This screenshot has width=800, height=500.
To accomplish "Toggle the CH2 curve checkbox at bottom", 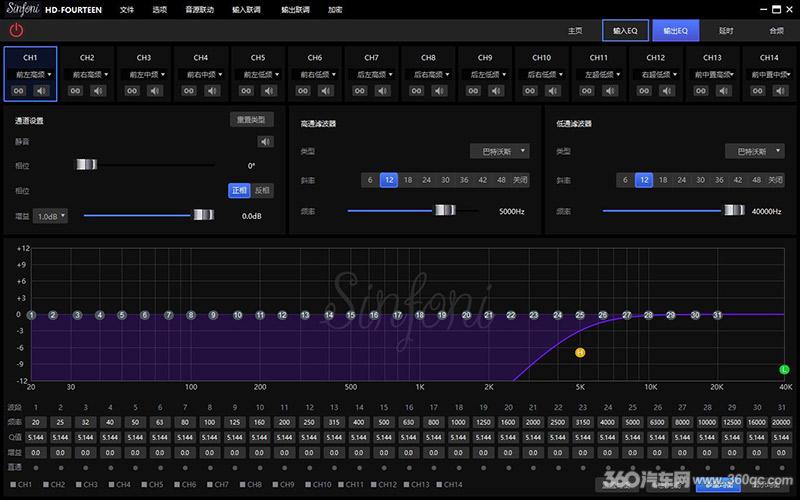I will (46, 484).
